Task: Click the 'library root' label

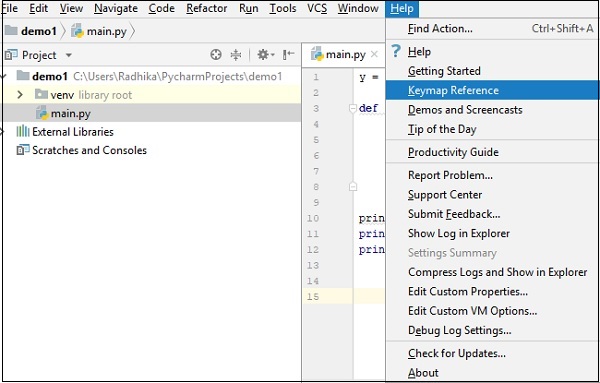Action: (x=105, y=95)
